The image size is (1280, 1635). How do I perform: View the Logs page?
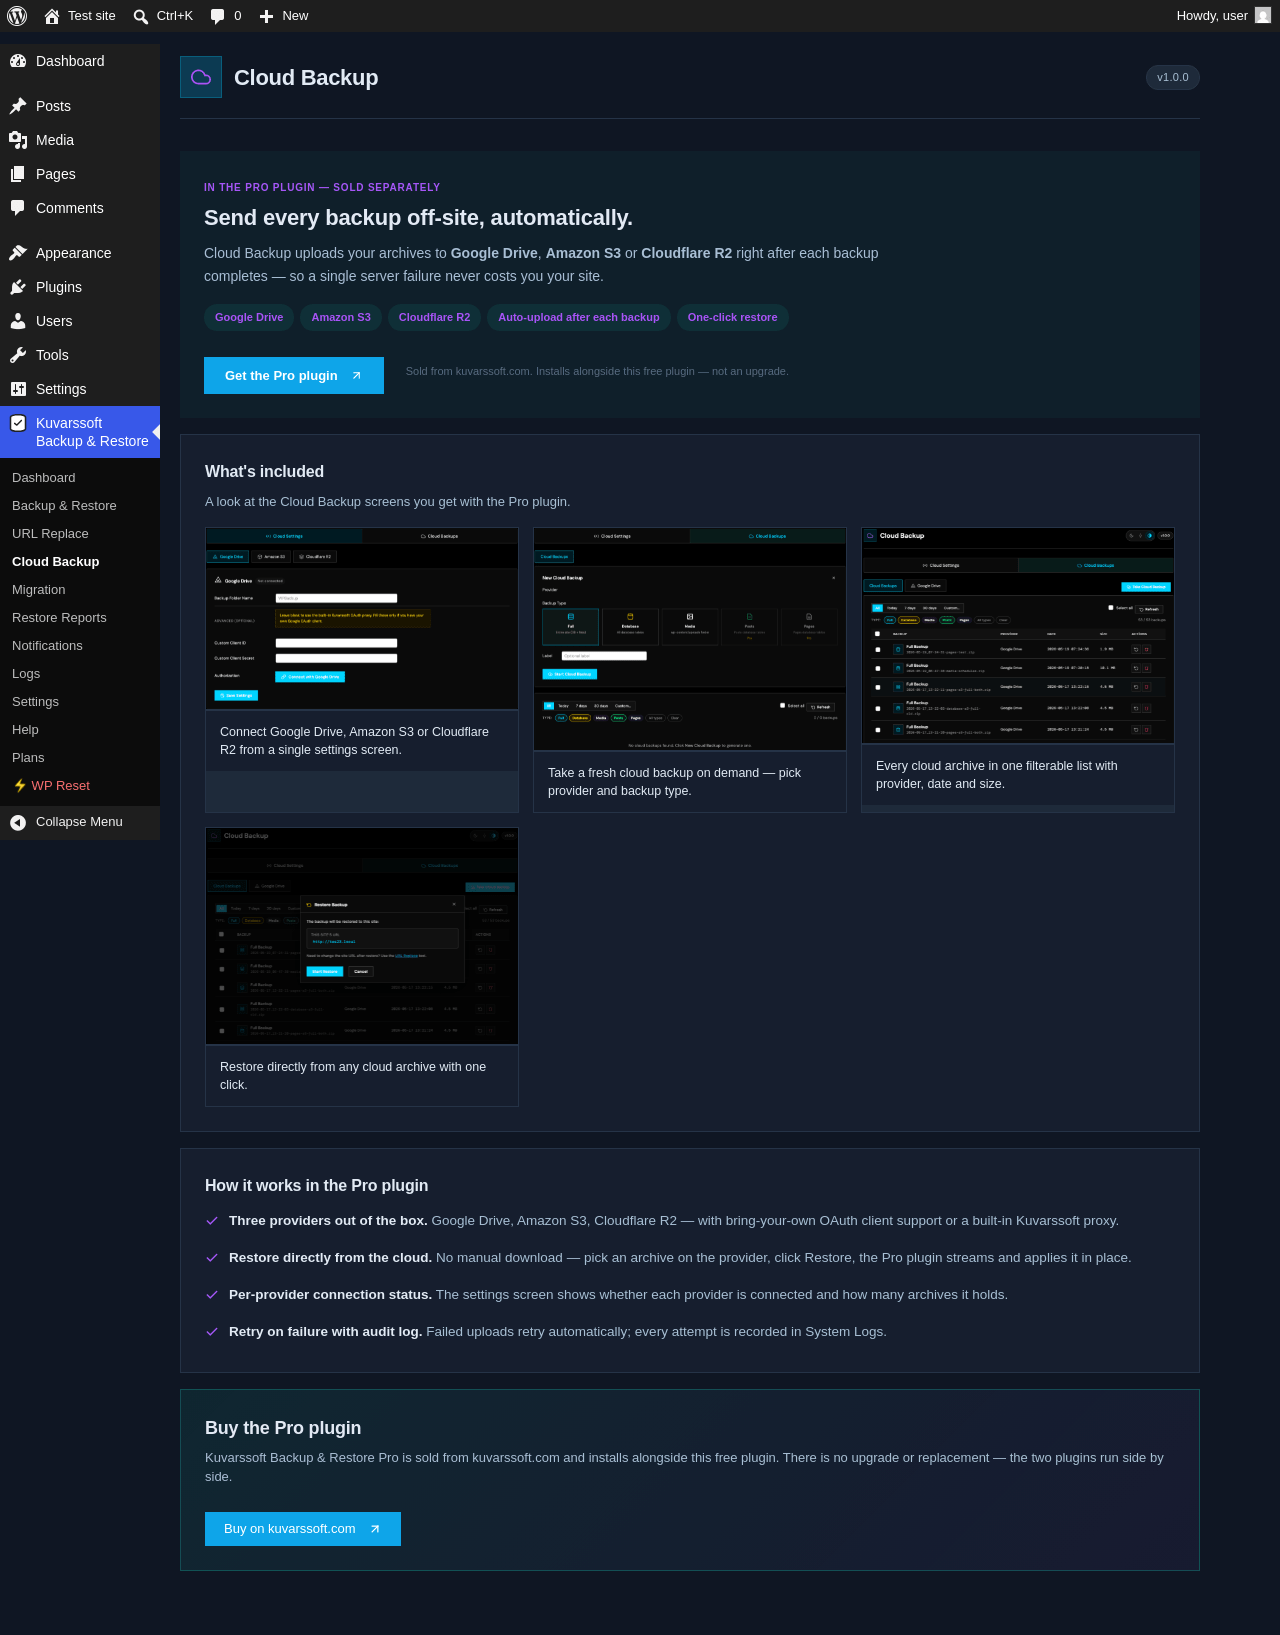(x=26, y=674)
